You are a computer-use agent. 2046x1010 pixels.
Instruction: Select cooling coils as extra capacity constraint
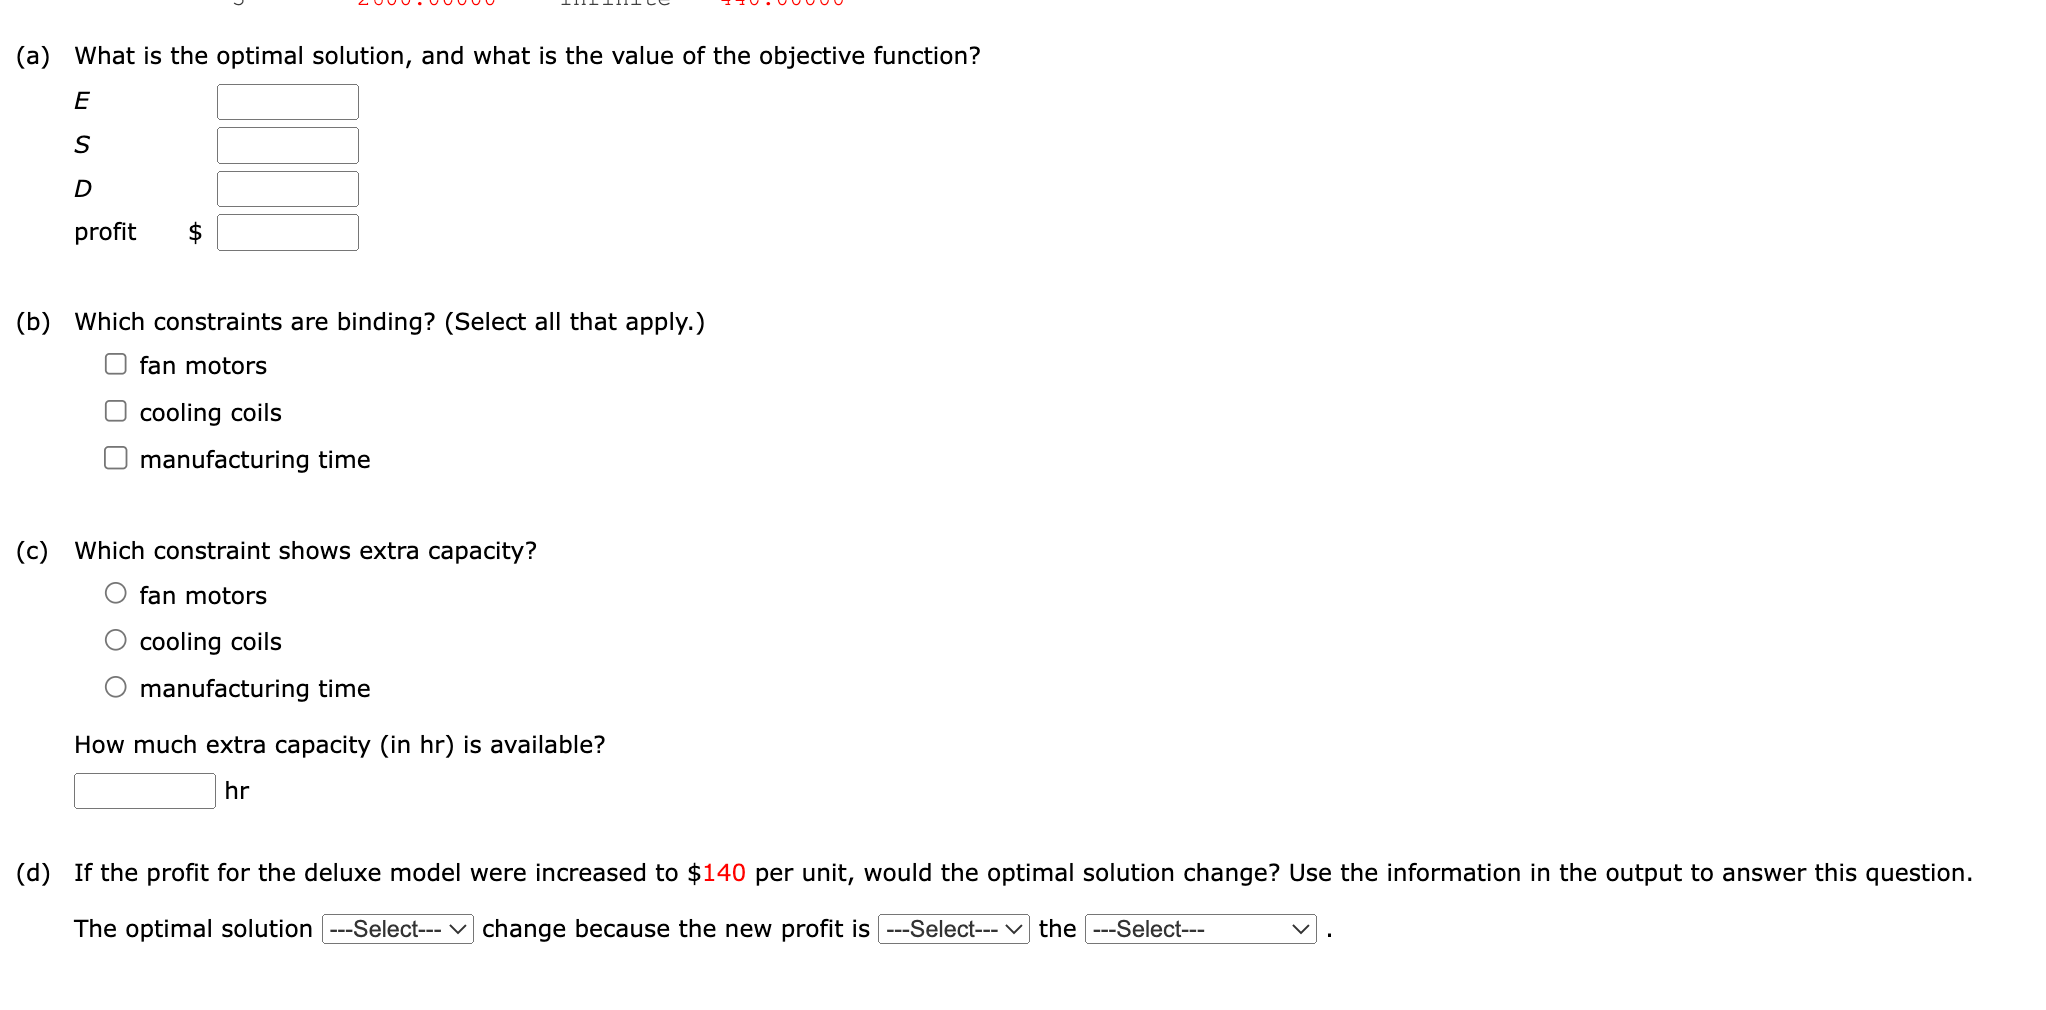[x=115, y=638]
